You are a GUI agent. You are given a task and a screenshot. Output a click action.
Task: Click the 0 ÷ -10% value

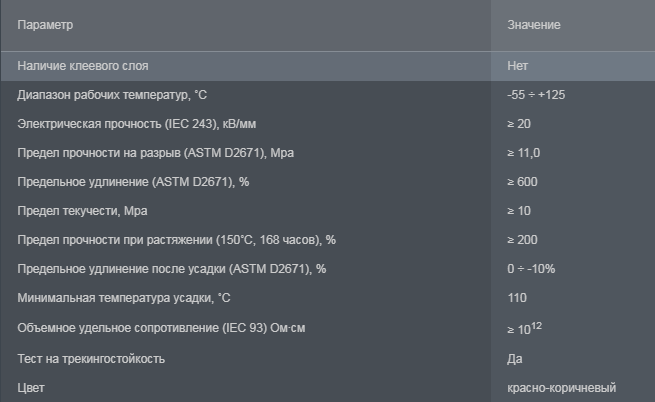point(531,269)
